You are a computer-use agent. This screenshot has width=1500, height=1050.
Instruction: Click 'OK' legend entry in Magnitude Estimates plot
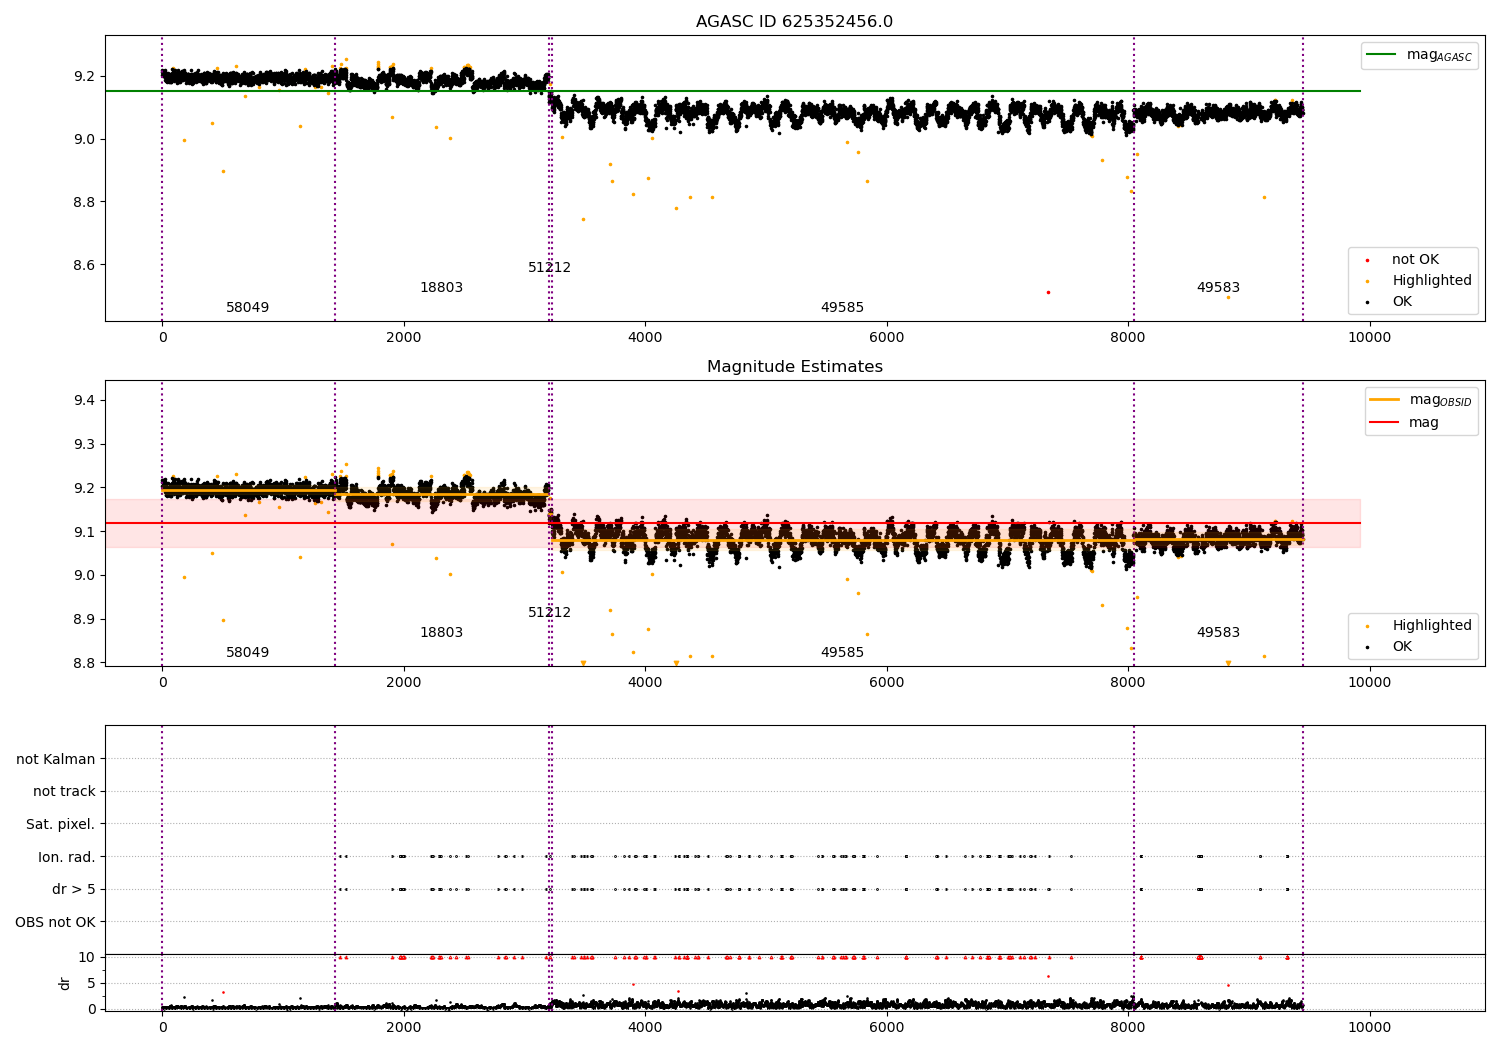pos(1402,647)
